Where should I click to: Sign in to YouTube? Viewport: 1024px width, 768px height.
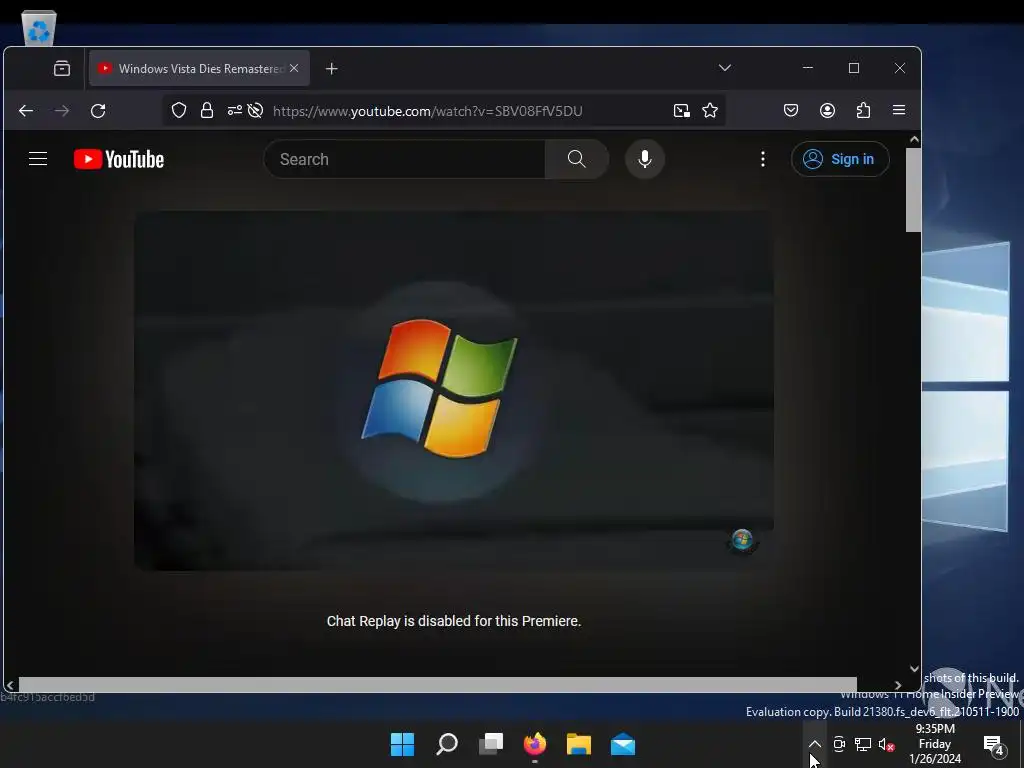(x=840, y=159)
